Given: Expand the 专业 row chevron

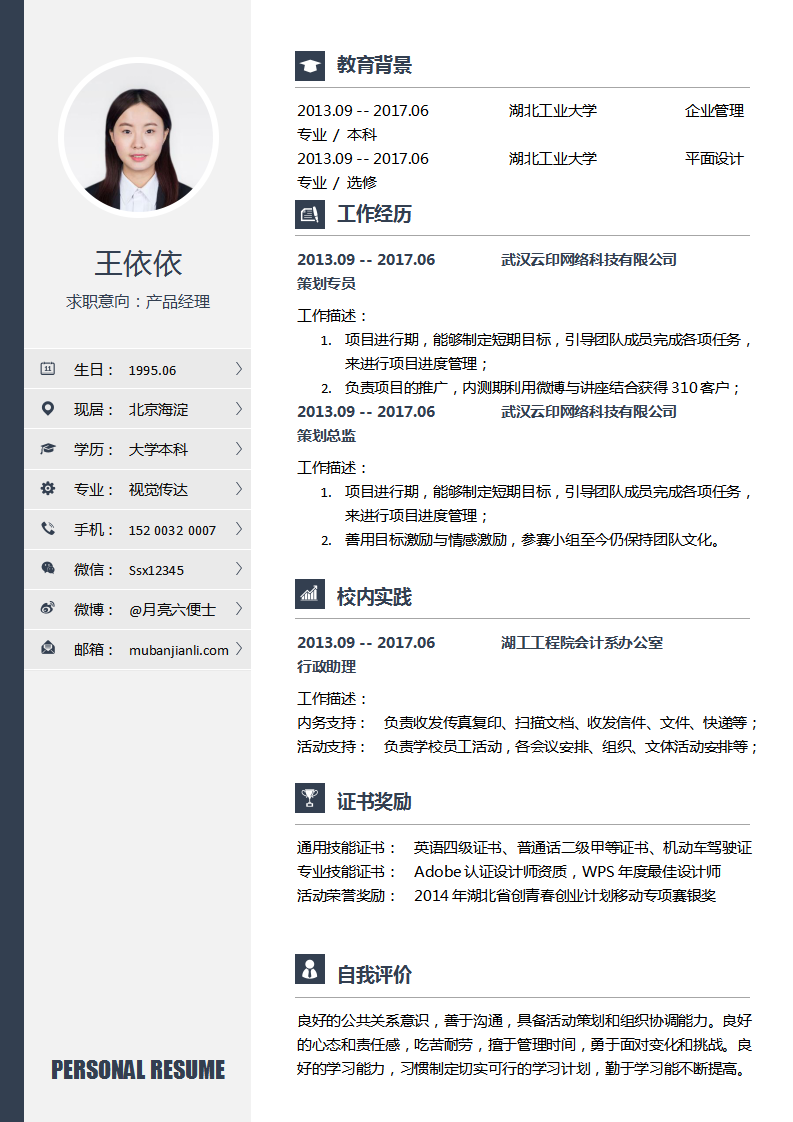Looking at the screenshot, I should click(238, 489).
